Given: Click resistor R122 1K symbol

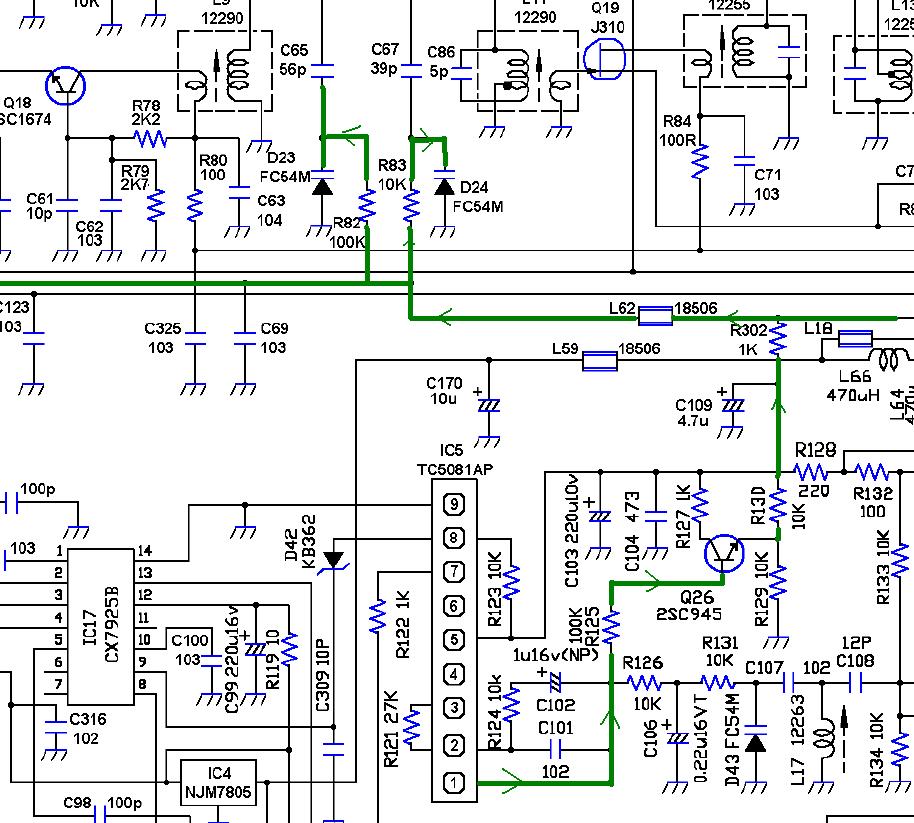Looking at the screenshot, I should point(378,616).
